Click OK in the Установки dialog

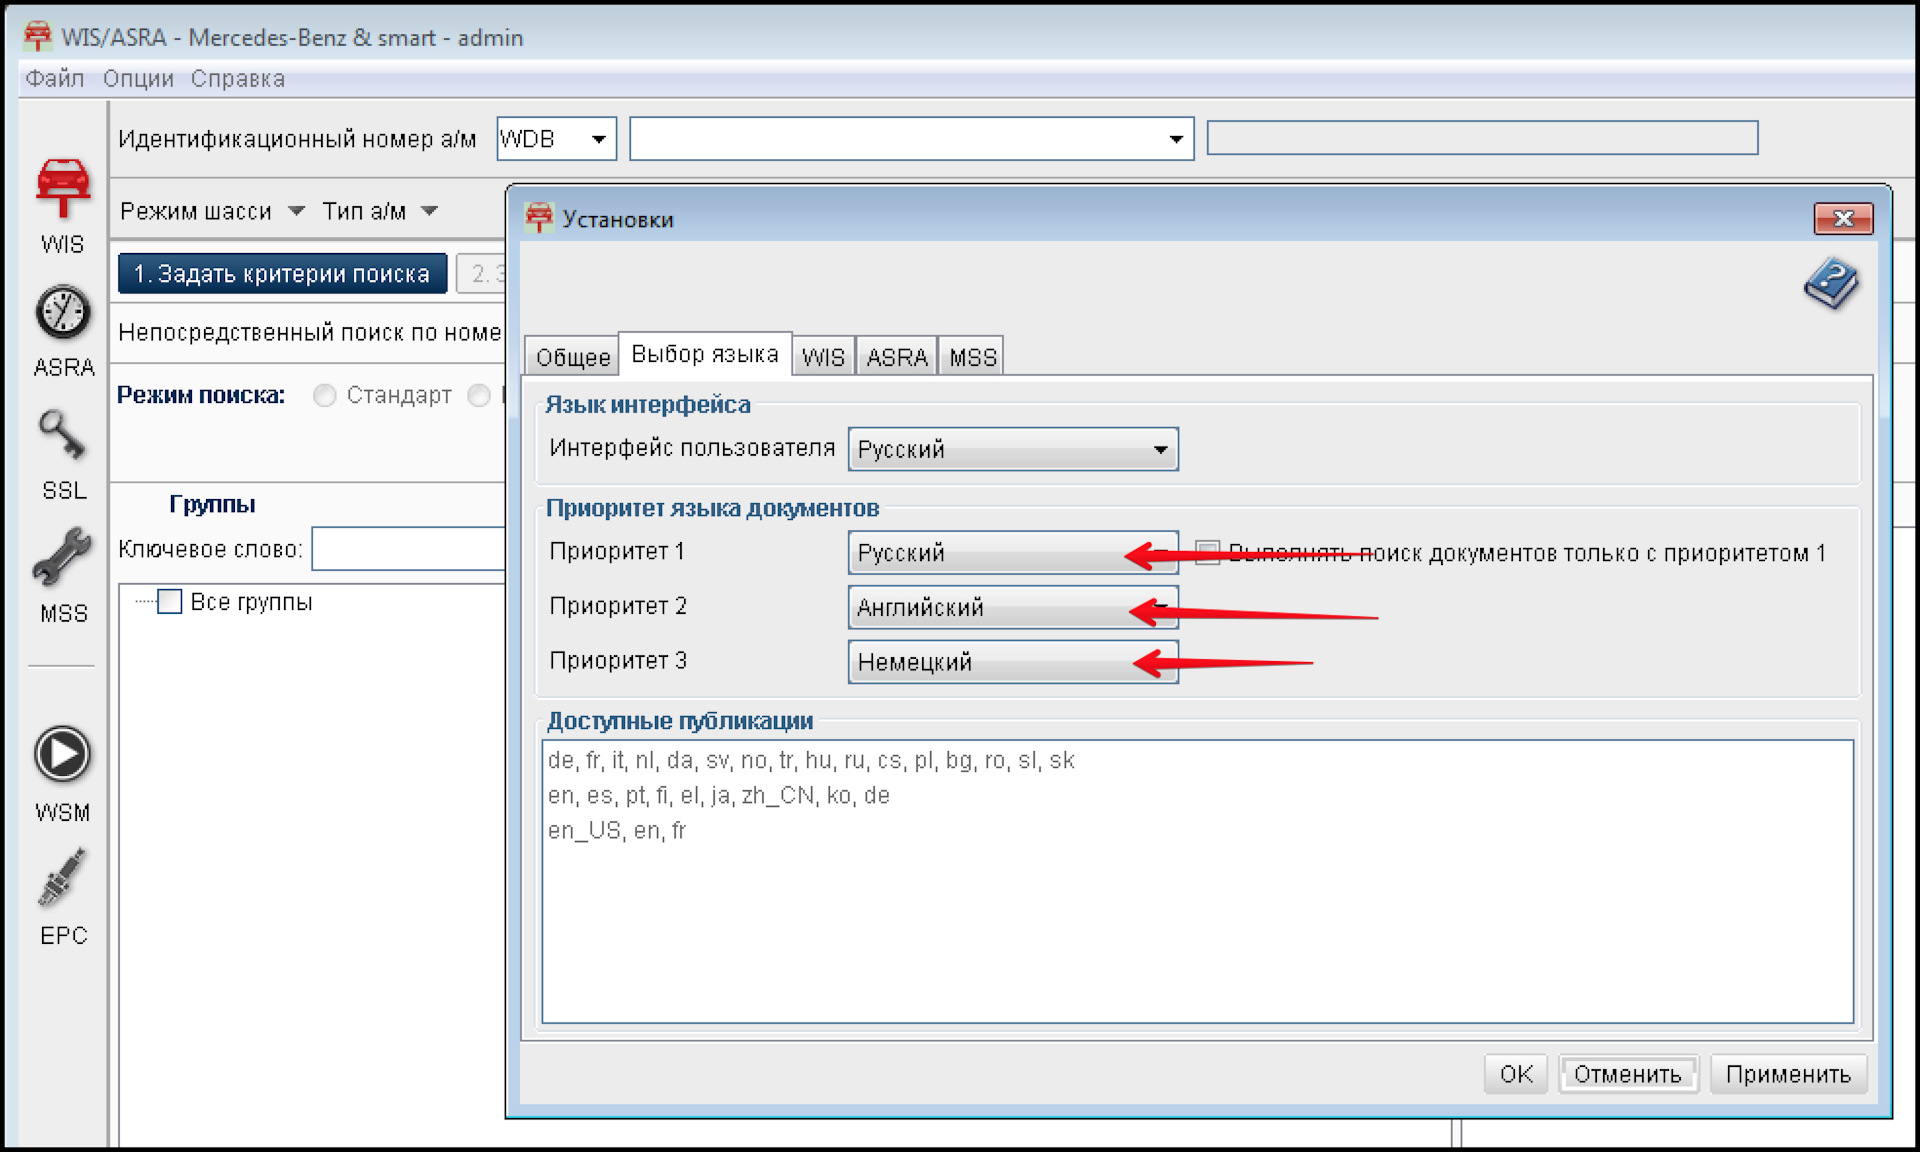pyautogui.click(x=1516, y=1074)
